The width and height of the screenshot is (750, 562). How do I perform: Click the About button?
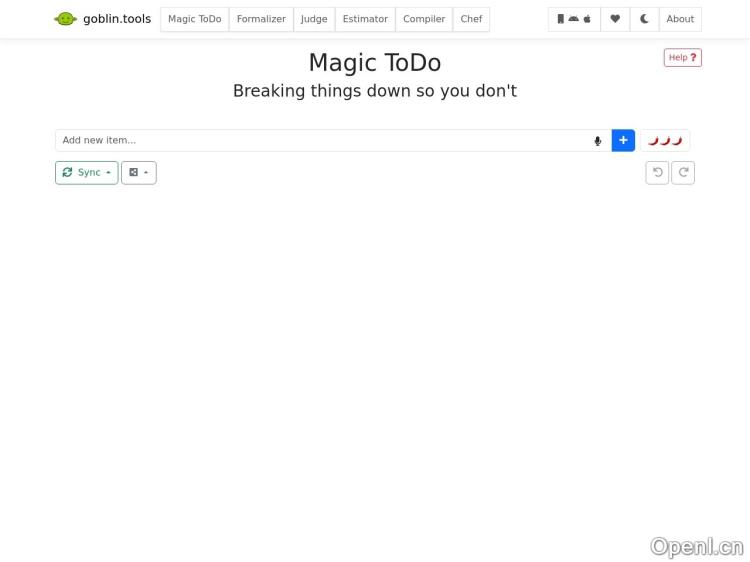coord(680,19)
